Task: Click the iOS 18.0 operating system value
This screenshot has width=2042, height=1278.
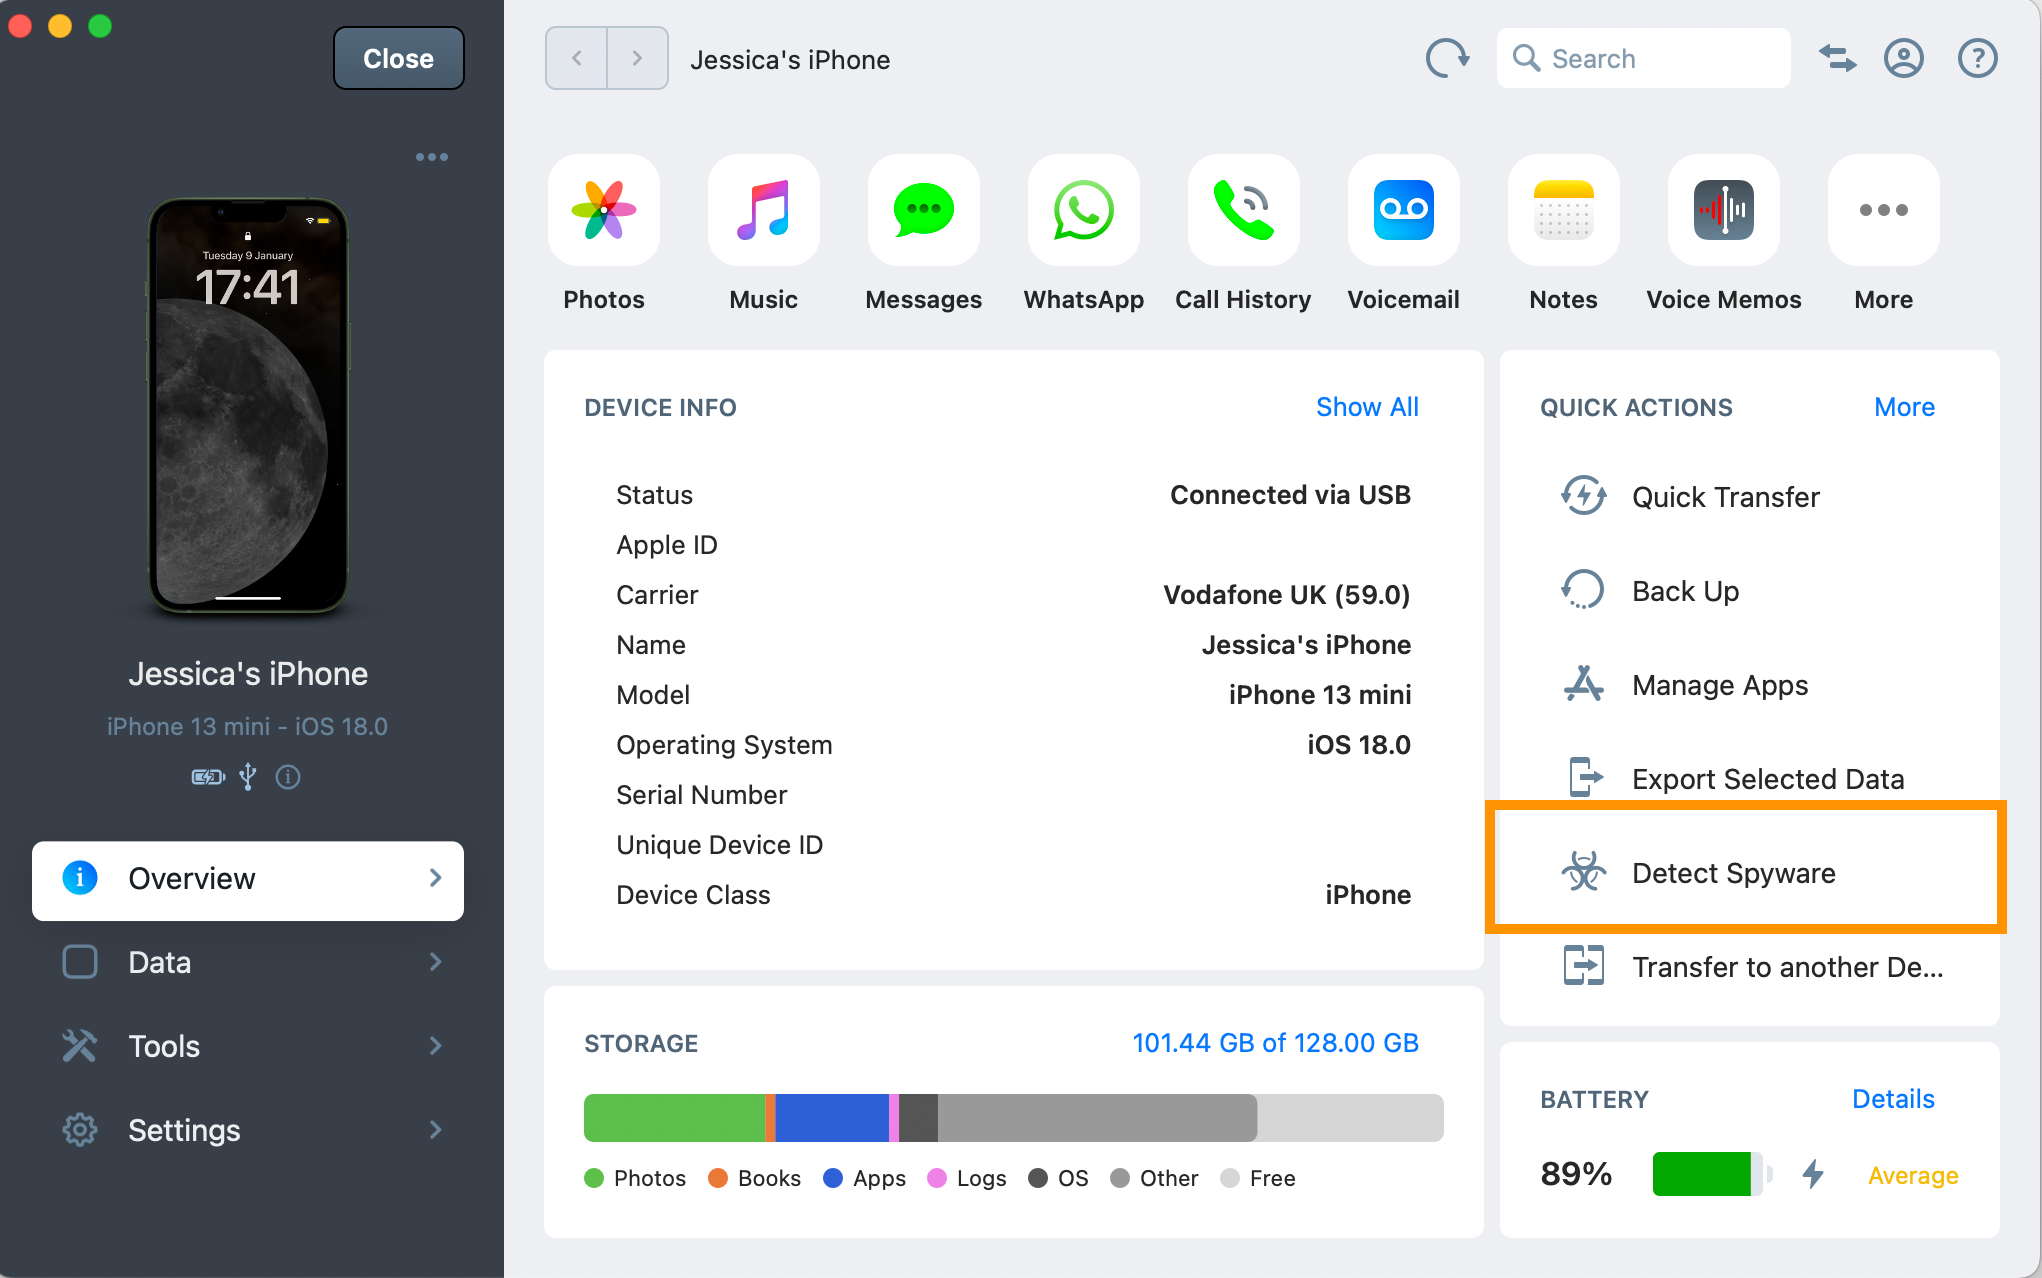Action: click(1359, 745)
